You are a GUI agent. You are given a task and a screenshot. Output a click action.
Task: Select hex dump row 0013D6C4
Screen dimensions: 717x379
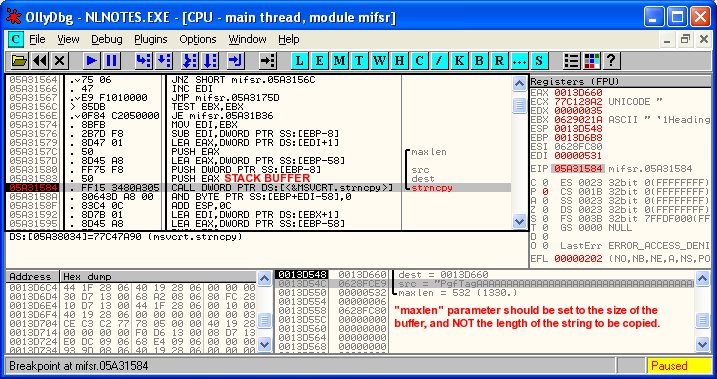point(132,288)
